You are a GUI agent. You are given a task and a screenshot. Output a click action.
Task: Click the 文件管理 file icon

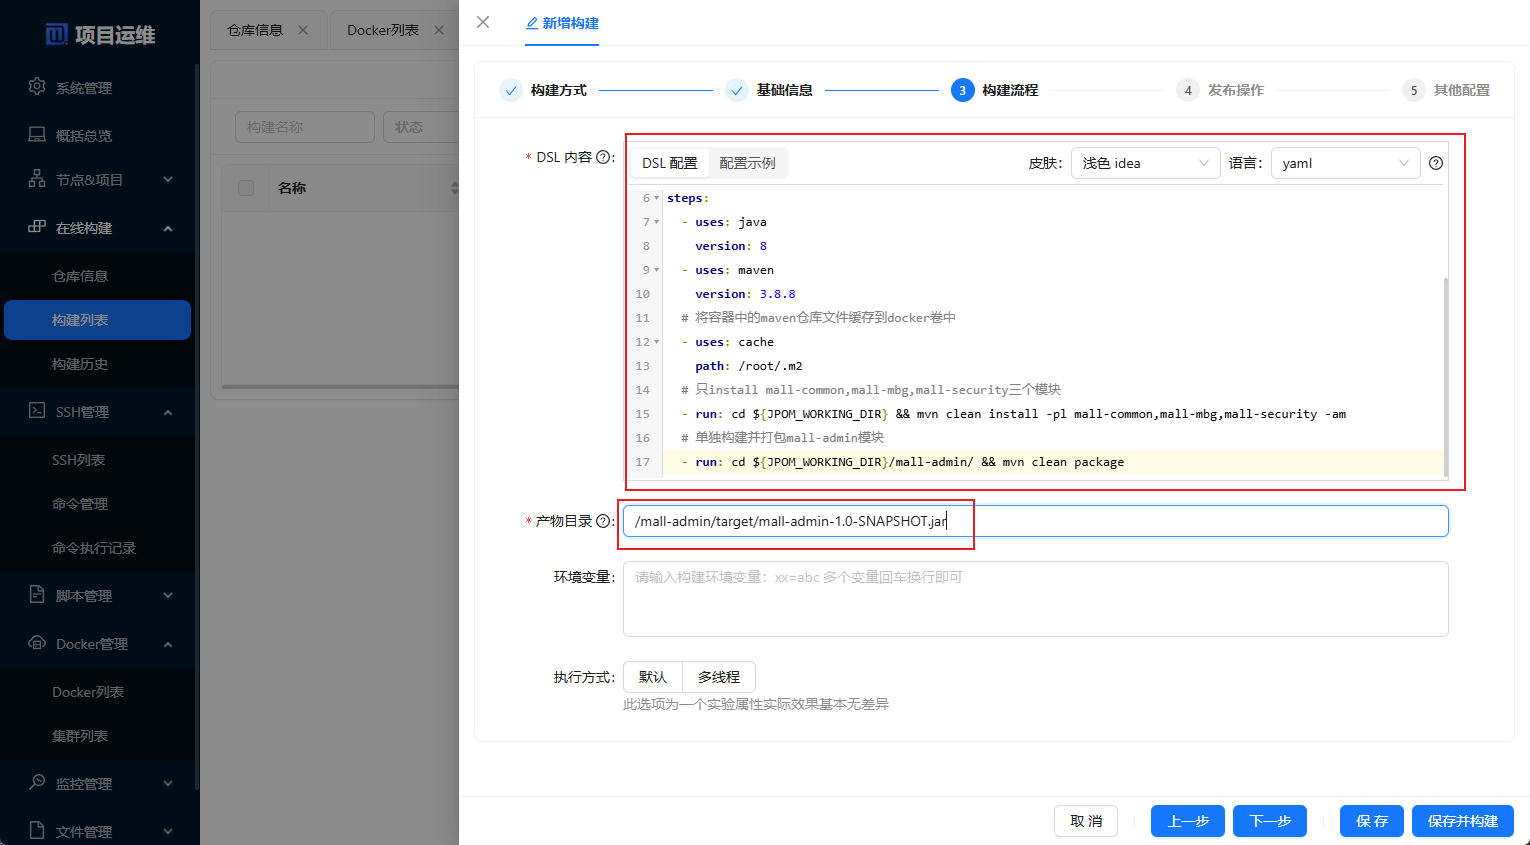[x=35, y=831]
